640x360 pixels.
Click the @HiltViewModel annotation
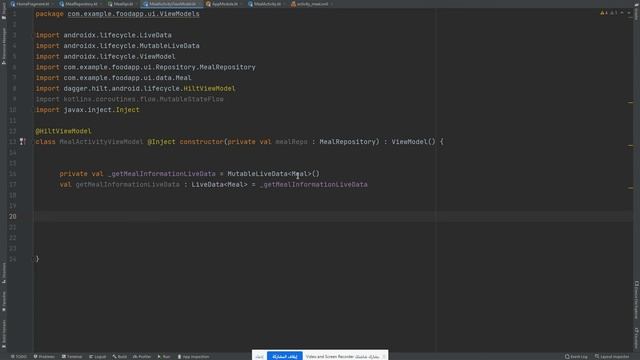63,131
